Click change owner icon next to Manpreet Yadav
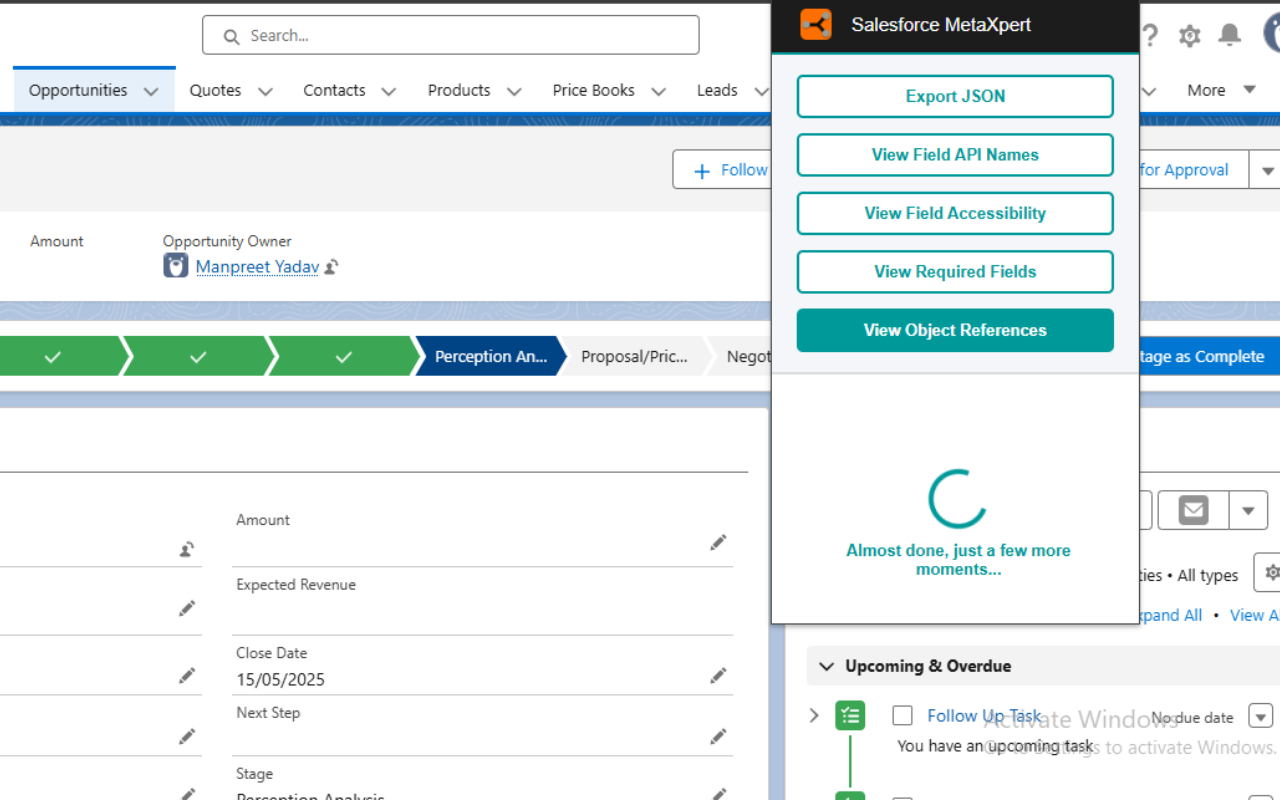 pyautogui.click(x=331, y=267)
